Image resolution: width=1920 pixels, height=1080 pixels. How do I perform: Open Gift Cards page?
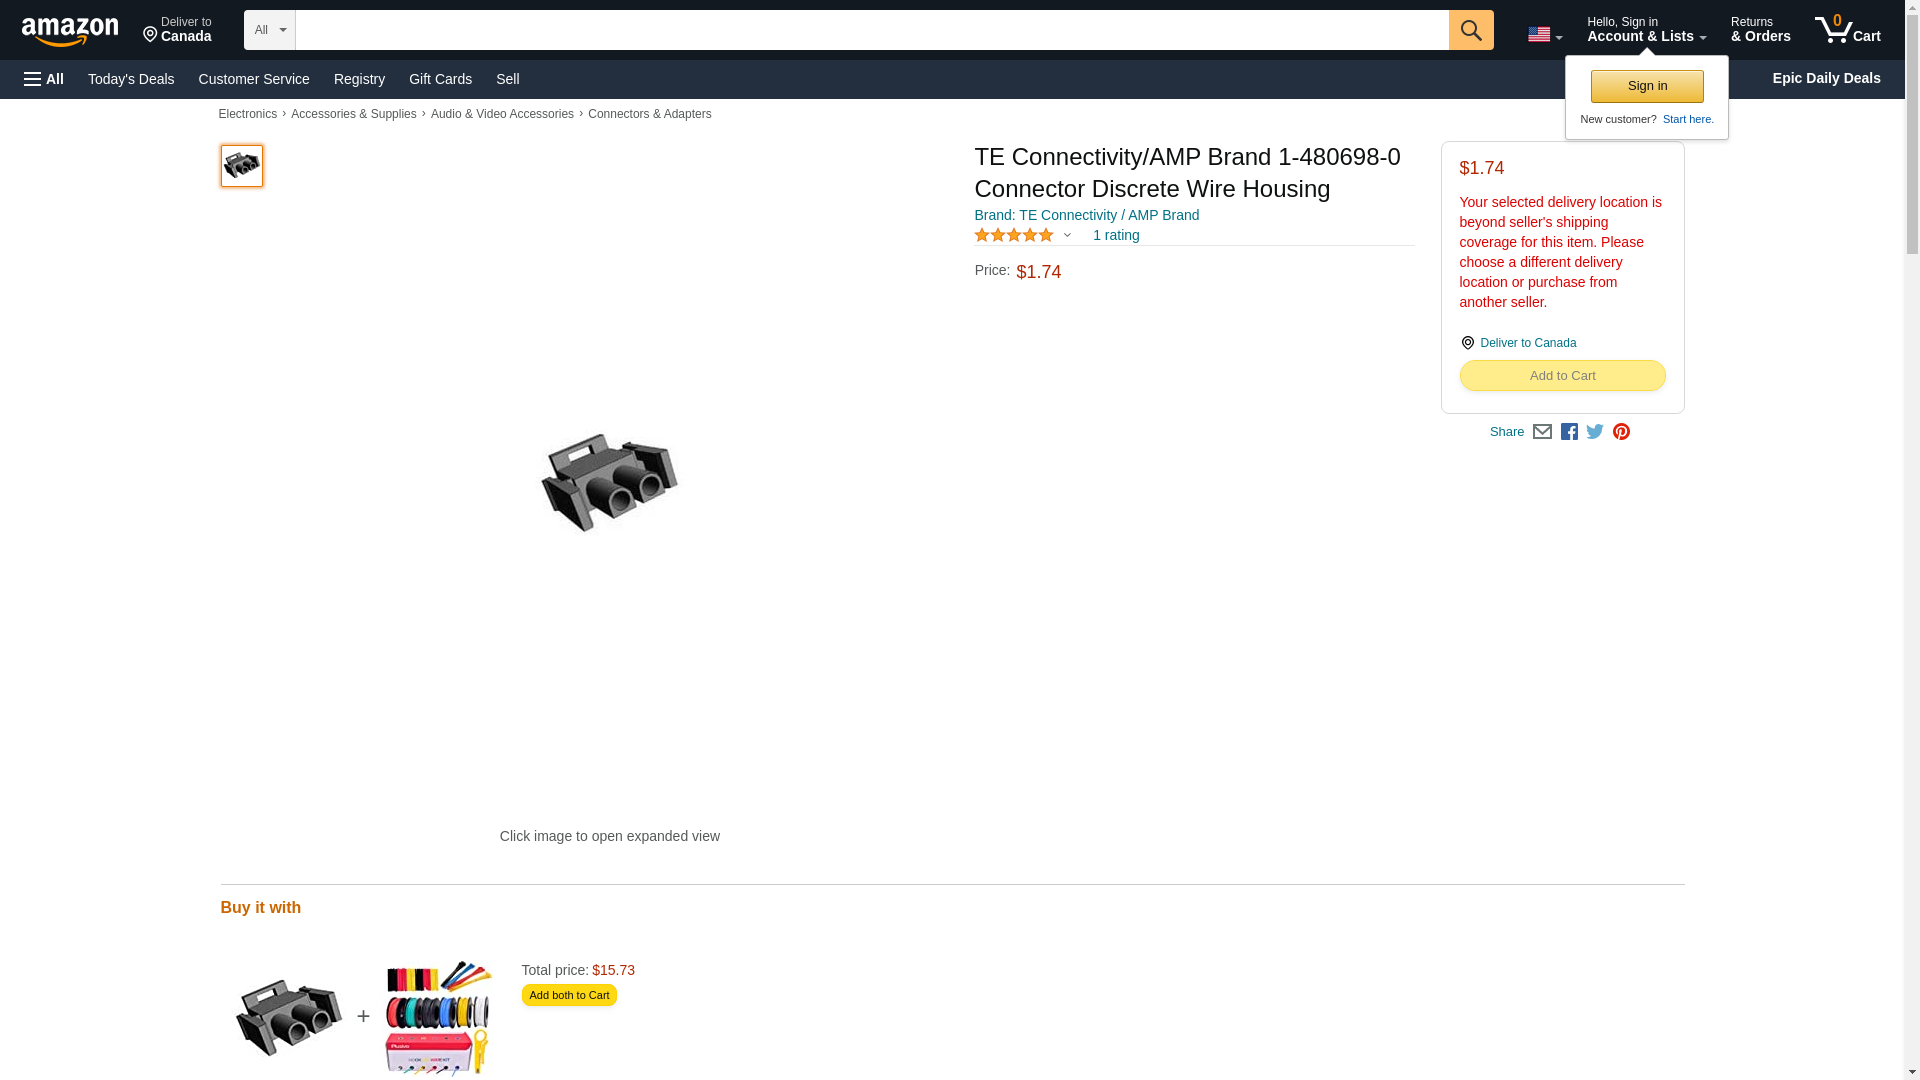440,79
